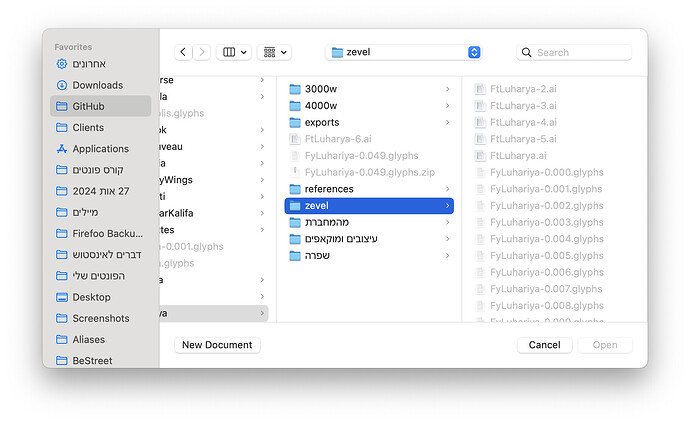Screen dimensions: 690x423
Task: Click the Applications icon in sidebar
Action: 62,149
